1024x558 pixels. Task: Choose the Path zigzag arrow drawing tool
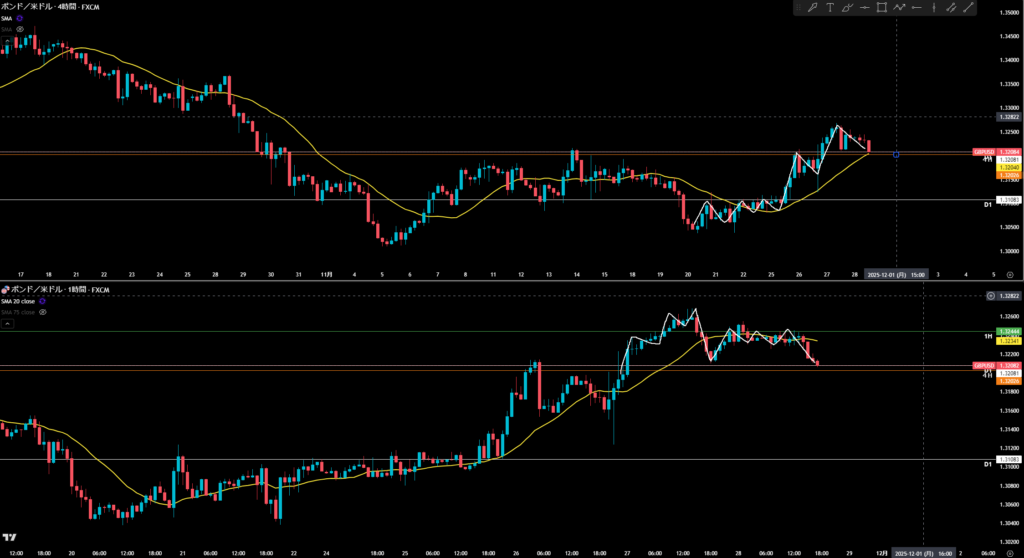(x=899, y=8)
